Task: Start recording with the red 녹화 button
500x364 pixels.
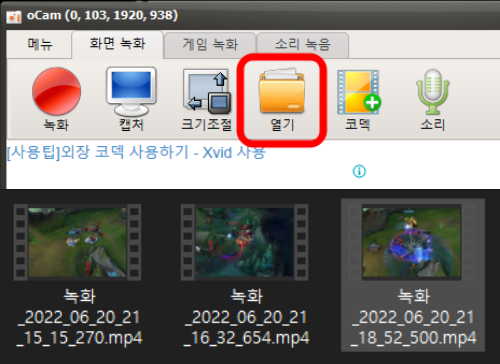Action: pos(56,99)
